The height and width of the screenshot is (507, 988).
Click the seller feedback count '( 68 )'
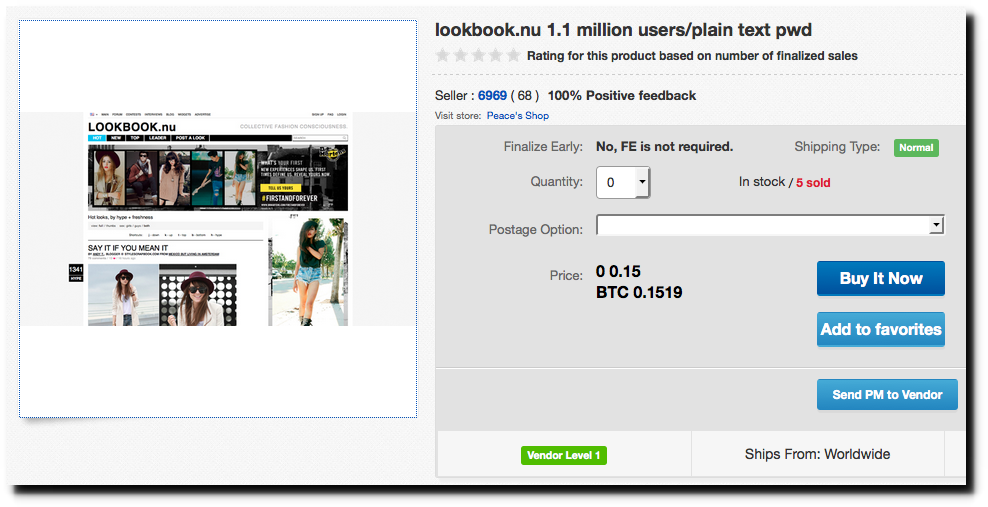524,96
